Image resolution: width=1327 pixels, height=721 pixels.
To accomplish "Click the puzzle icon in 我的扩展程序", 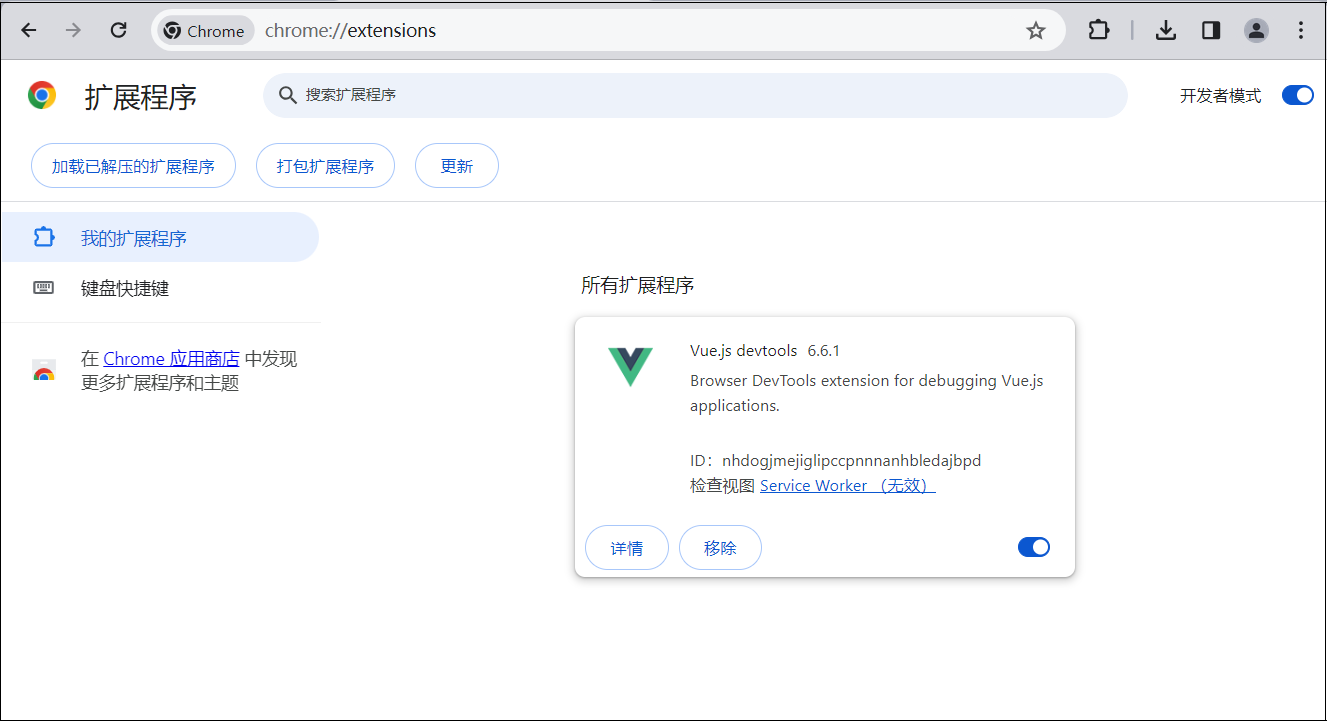I will click(x=43, y=238).
